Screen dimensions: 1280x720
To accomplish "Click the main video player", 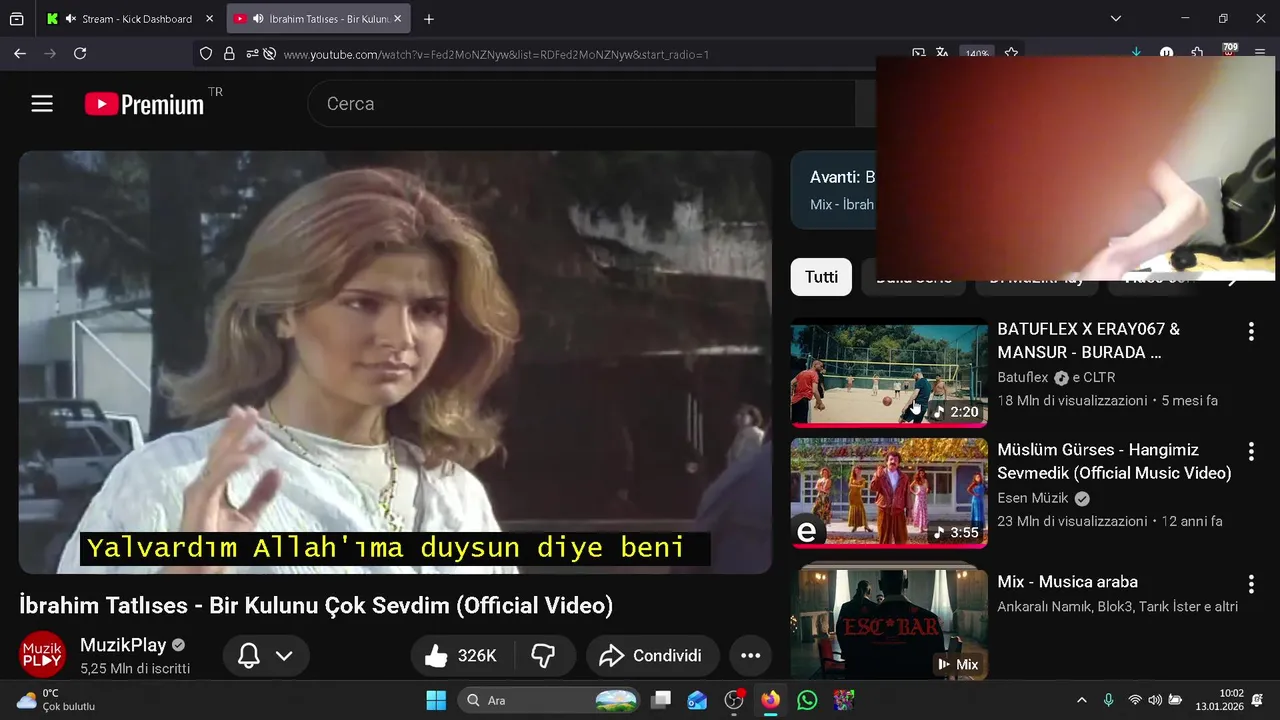I will (395, 362).
